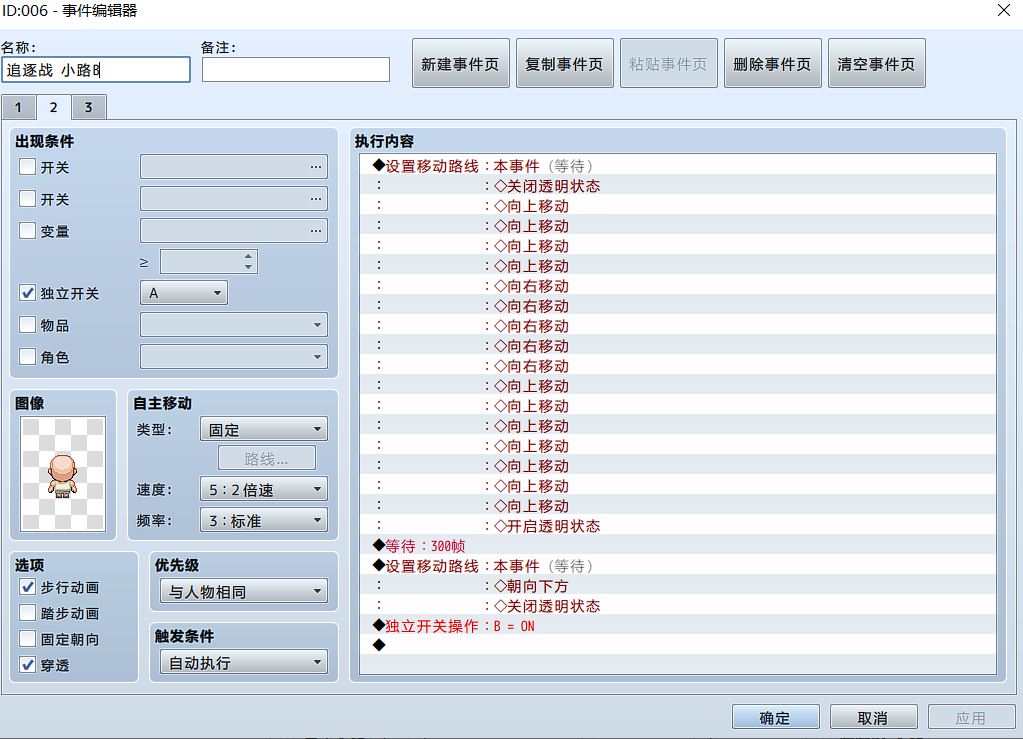Image resolution: width=1023 pixels, height=739 pixels.
Task: Enable the 物品 condition checkbox
Action: pyautogui.click(x=27, y=325)
